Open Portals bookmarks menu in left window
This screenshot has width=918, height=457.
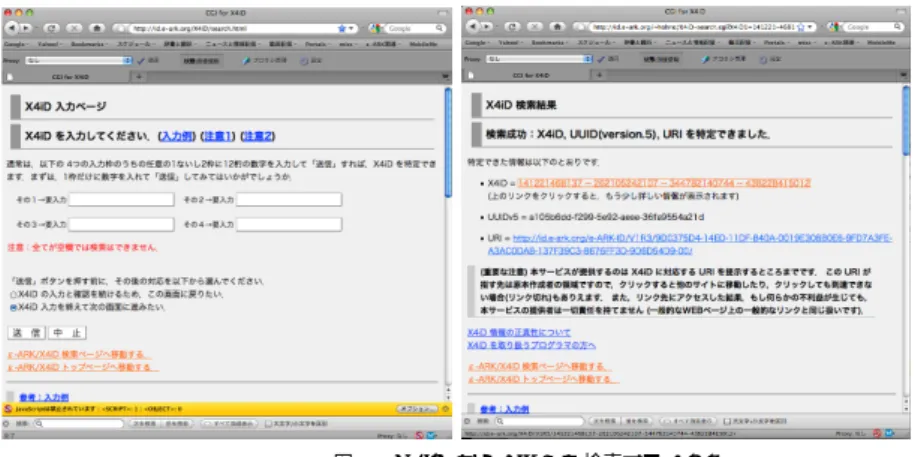tap(318, 44)
